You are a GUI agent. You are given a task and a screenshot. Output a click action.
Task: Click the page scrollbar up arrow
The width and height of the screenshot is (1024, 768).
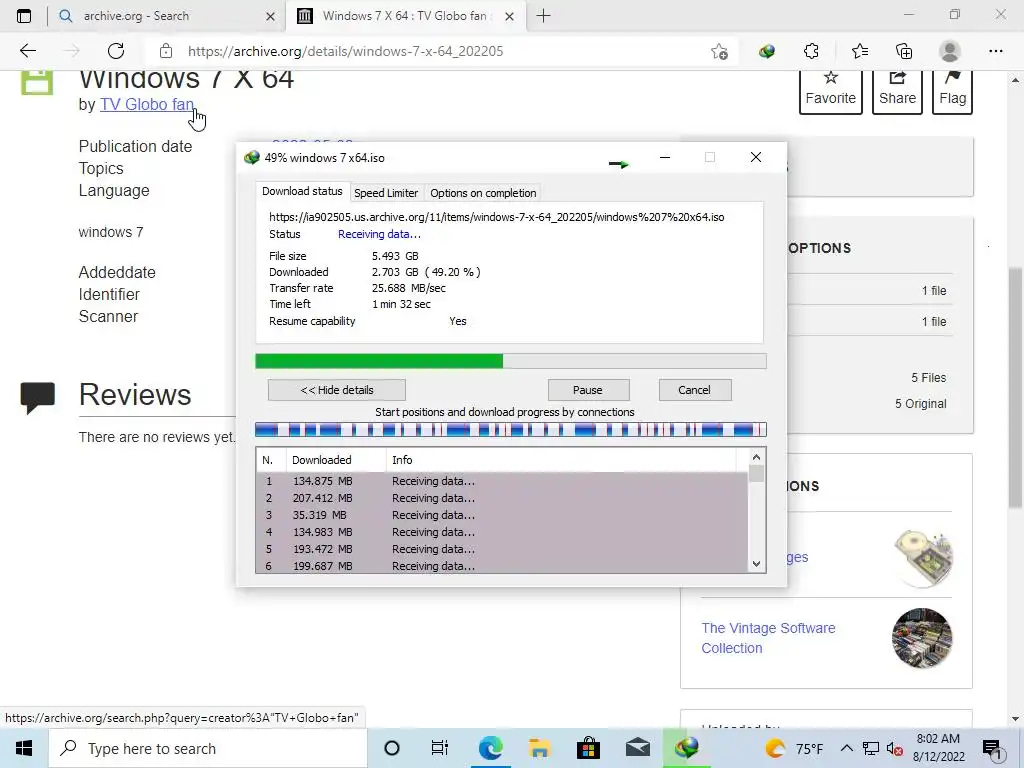[x=1015, y=80]
